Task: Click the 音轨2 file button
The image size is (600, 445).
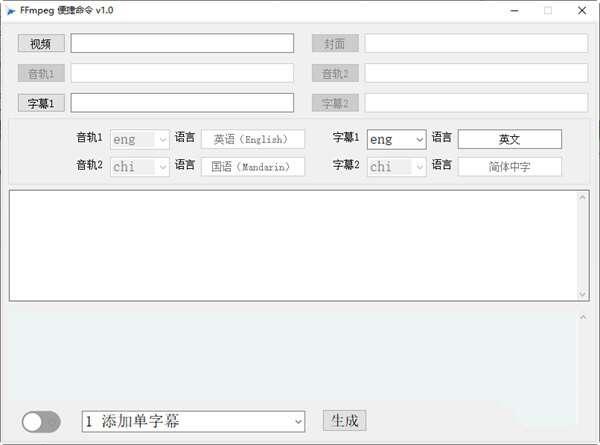Action: tap(335, 73)
